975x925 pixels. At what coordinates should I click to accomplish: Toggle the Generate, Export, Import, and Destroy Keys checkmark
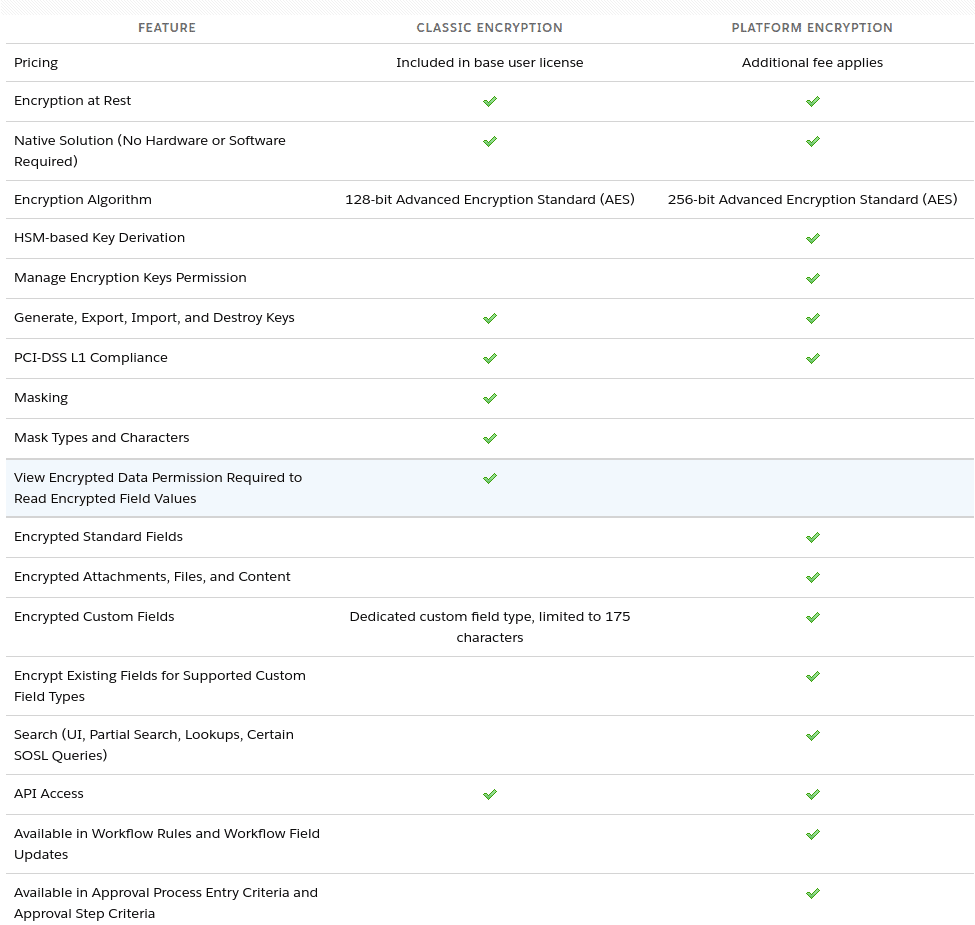click(x=490, y=318)
